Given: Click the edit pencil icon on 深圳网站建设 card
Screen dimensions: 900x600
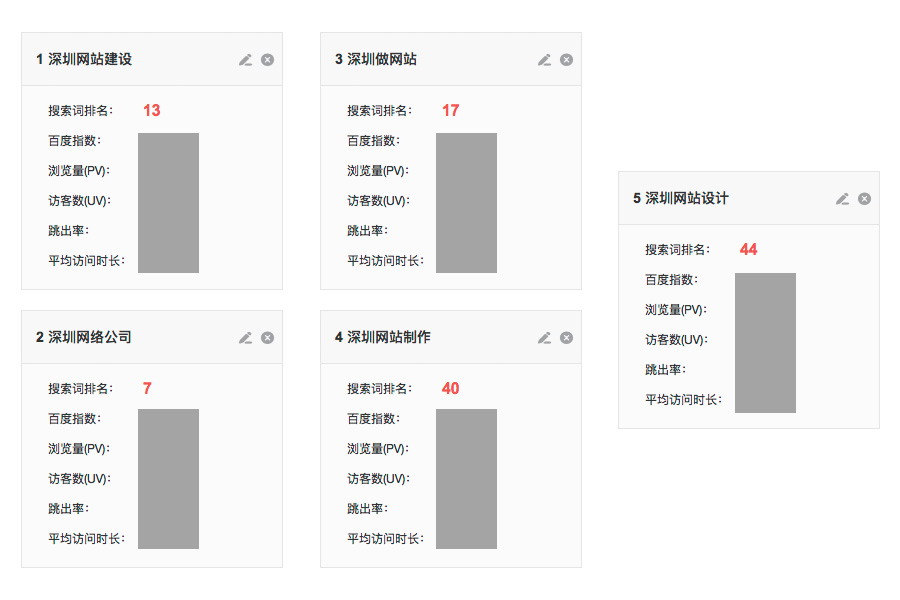Looking at the screenshot, I should [245, 59].
